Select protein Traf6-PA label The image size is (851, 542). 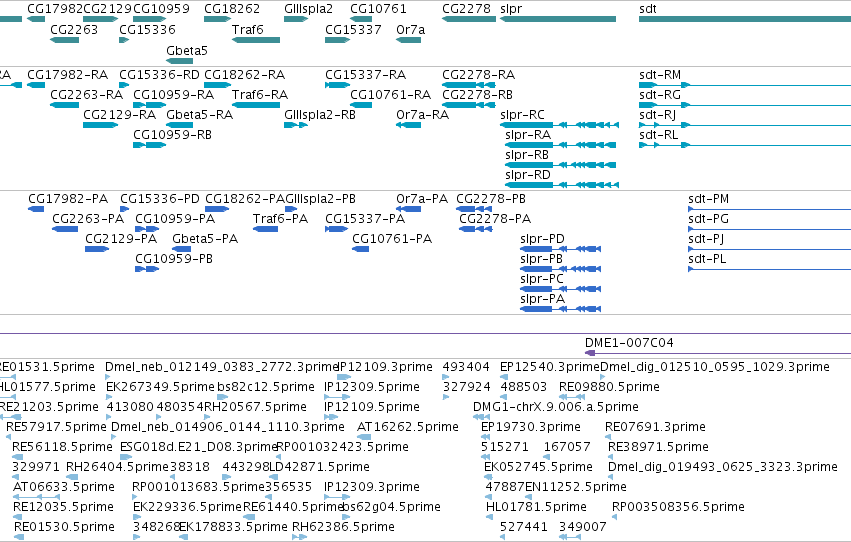(280, 219)
